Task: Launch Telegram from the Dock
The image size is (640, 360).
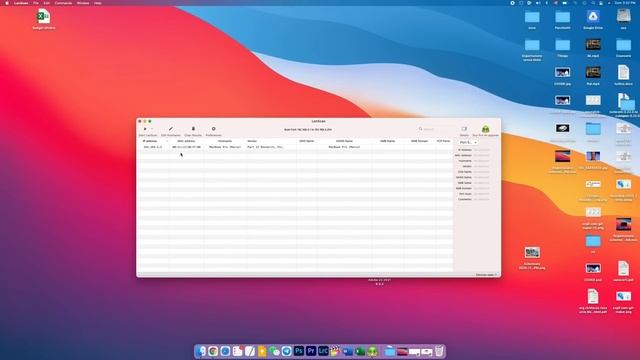Action: pyautogui.click(x=287, y=351)
